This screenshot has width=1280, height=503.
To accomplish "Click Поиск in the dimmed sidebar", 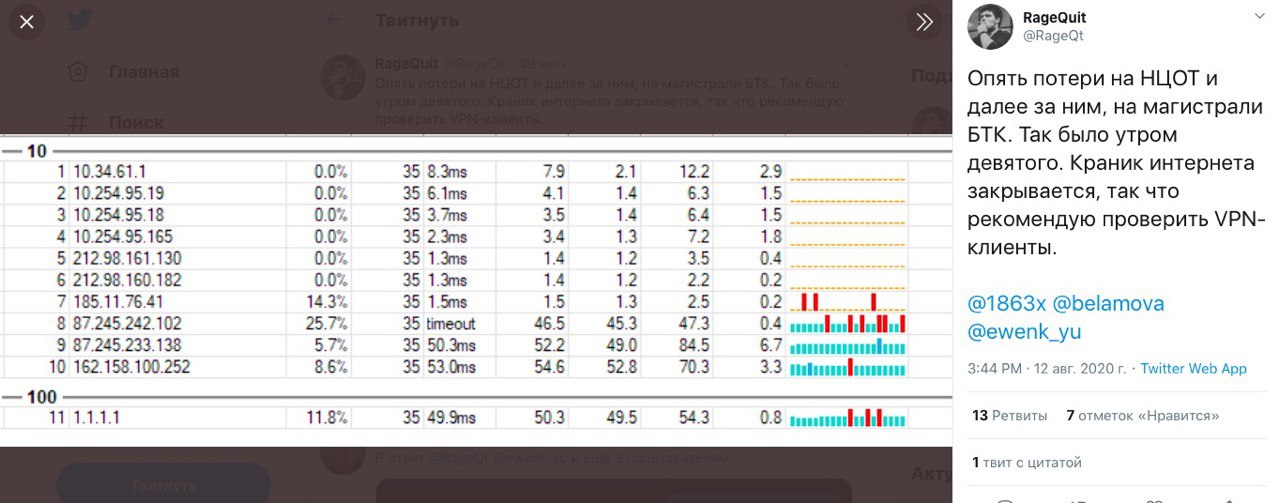I will pos(137,123).
